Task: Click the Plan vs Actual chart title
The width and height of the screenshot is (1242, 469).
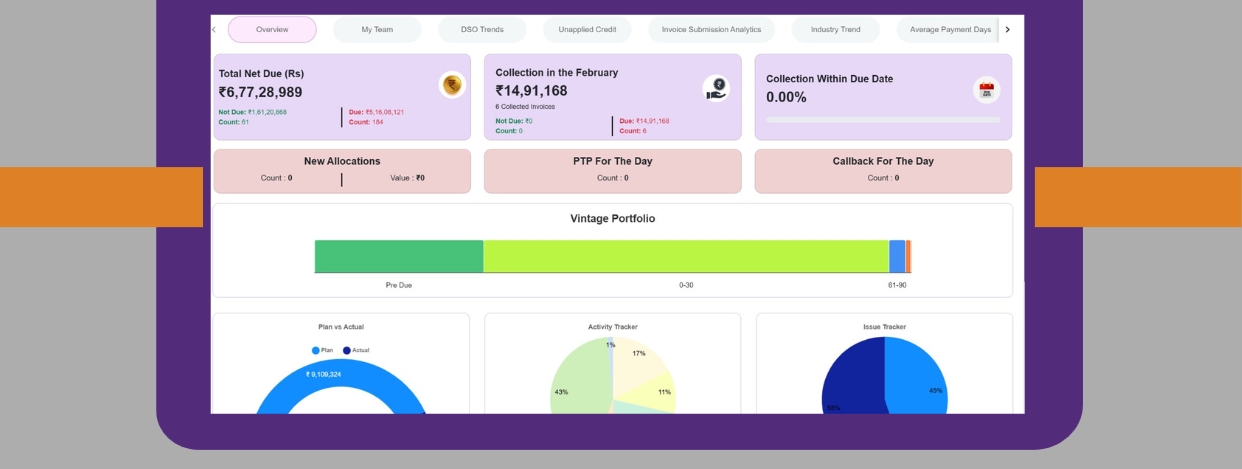Action: point(341,327)
